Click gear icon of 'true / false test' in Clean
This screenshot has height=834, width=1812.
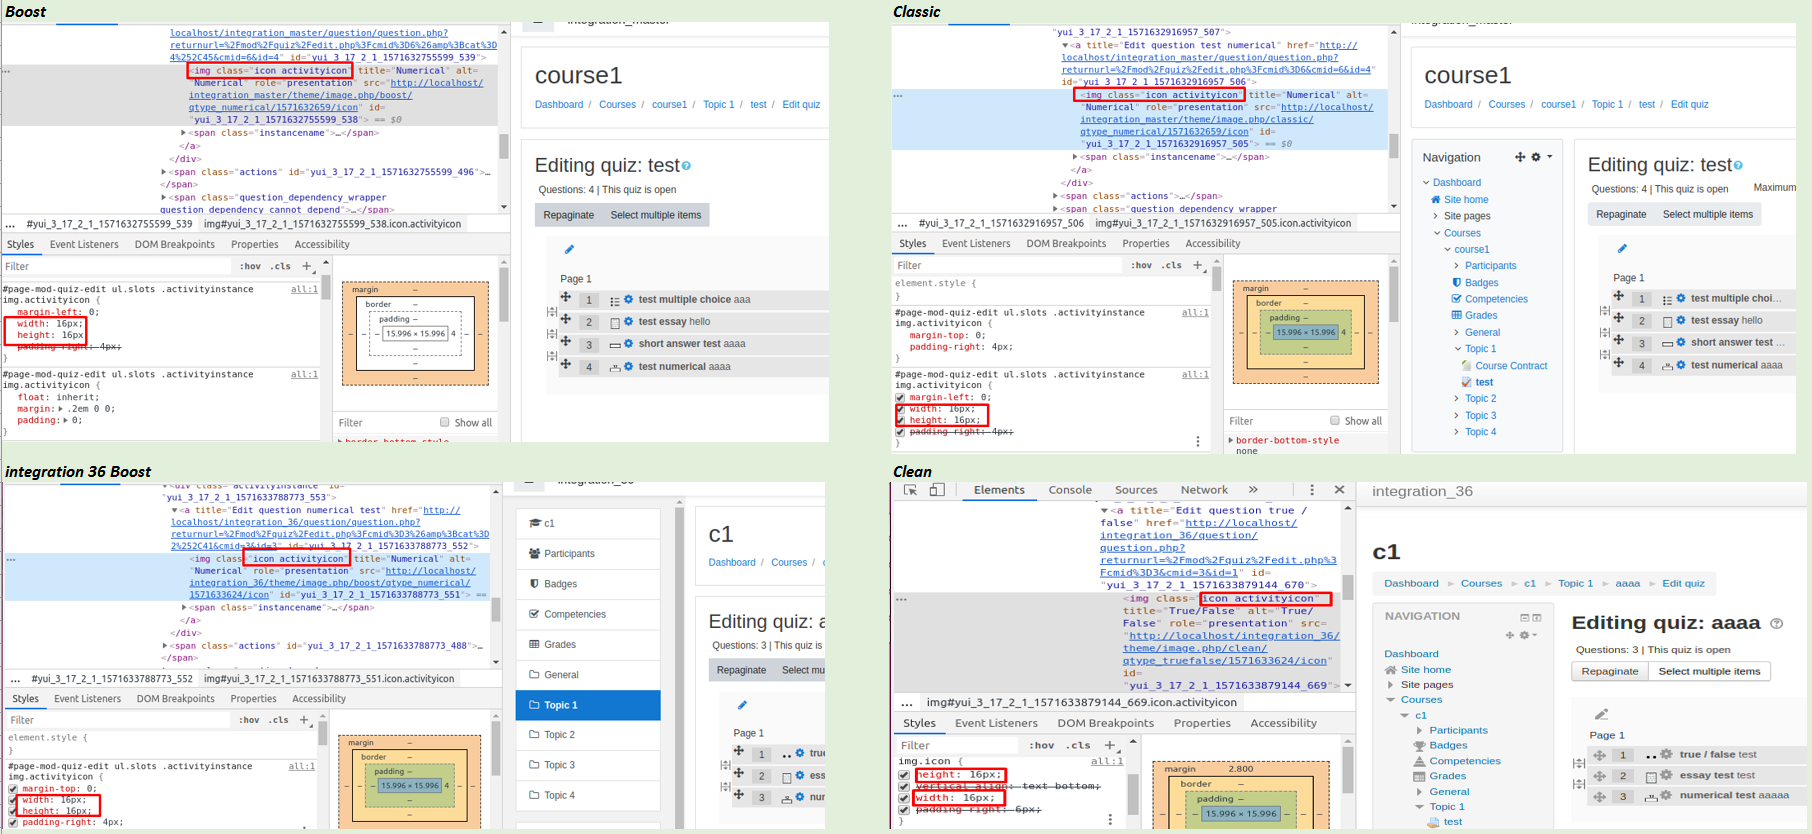1666,755
